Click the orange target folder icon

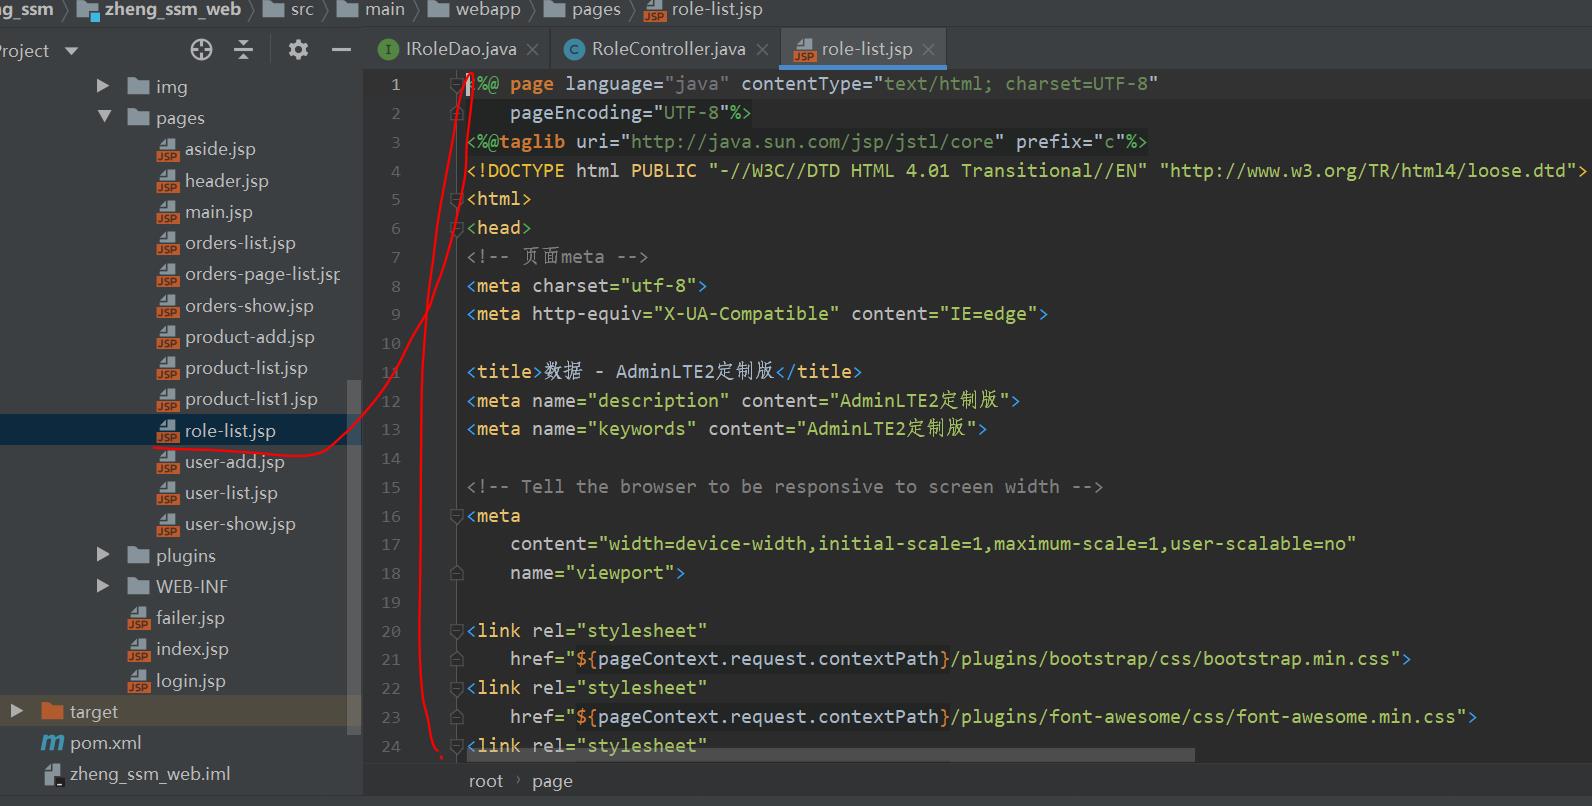click(53, 711)
